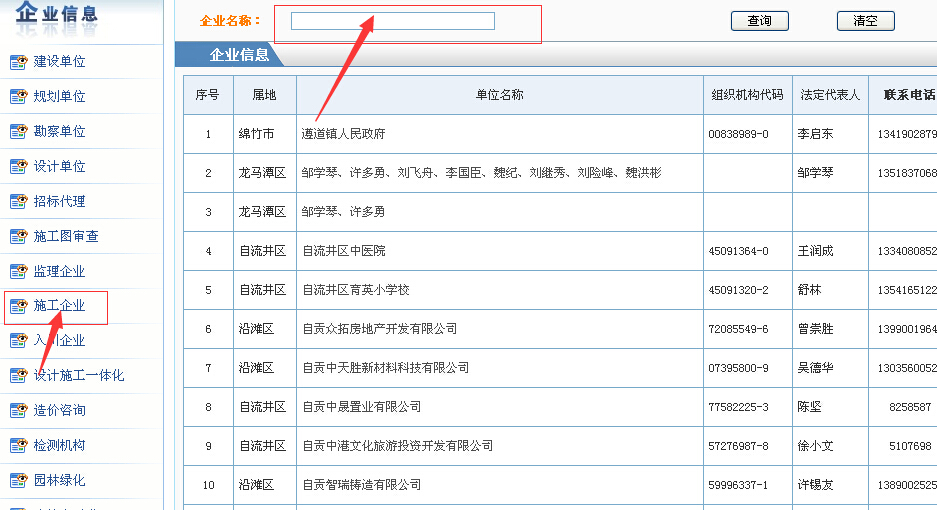
Task: Open the 设计施工一体化 menu item
Action: 79,376
